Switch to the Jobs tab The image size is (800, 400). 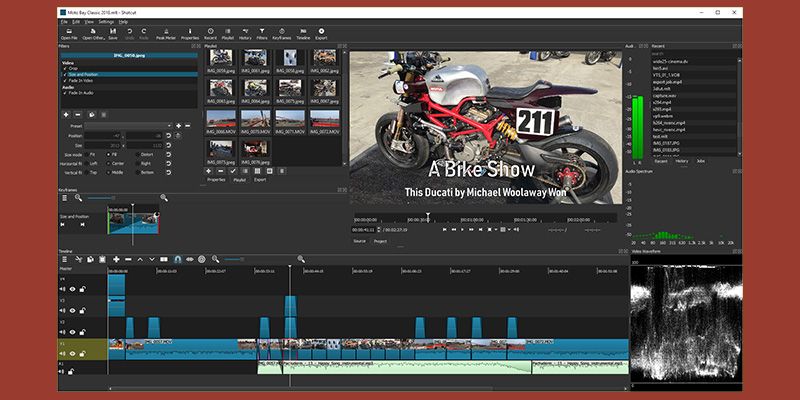pyautogui.click(x=701, y=161)
